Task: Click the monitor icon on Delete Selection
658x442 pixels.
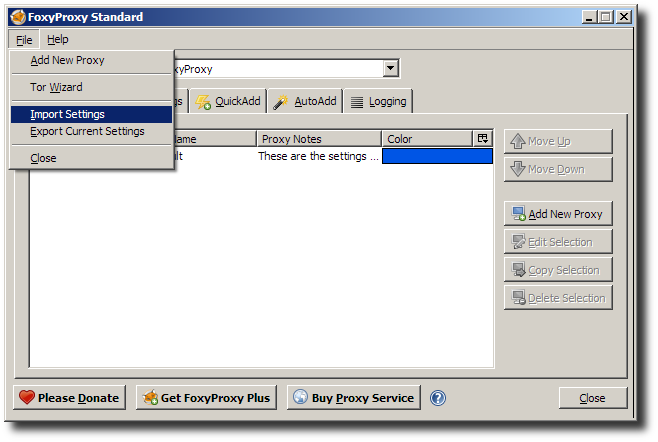Action: (519, 298)
